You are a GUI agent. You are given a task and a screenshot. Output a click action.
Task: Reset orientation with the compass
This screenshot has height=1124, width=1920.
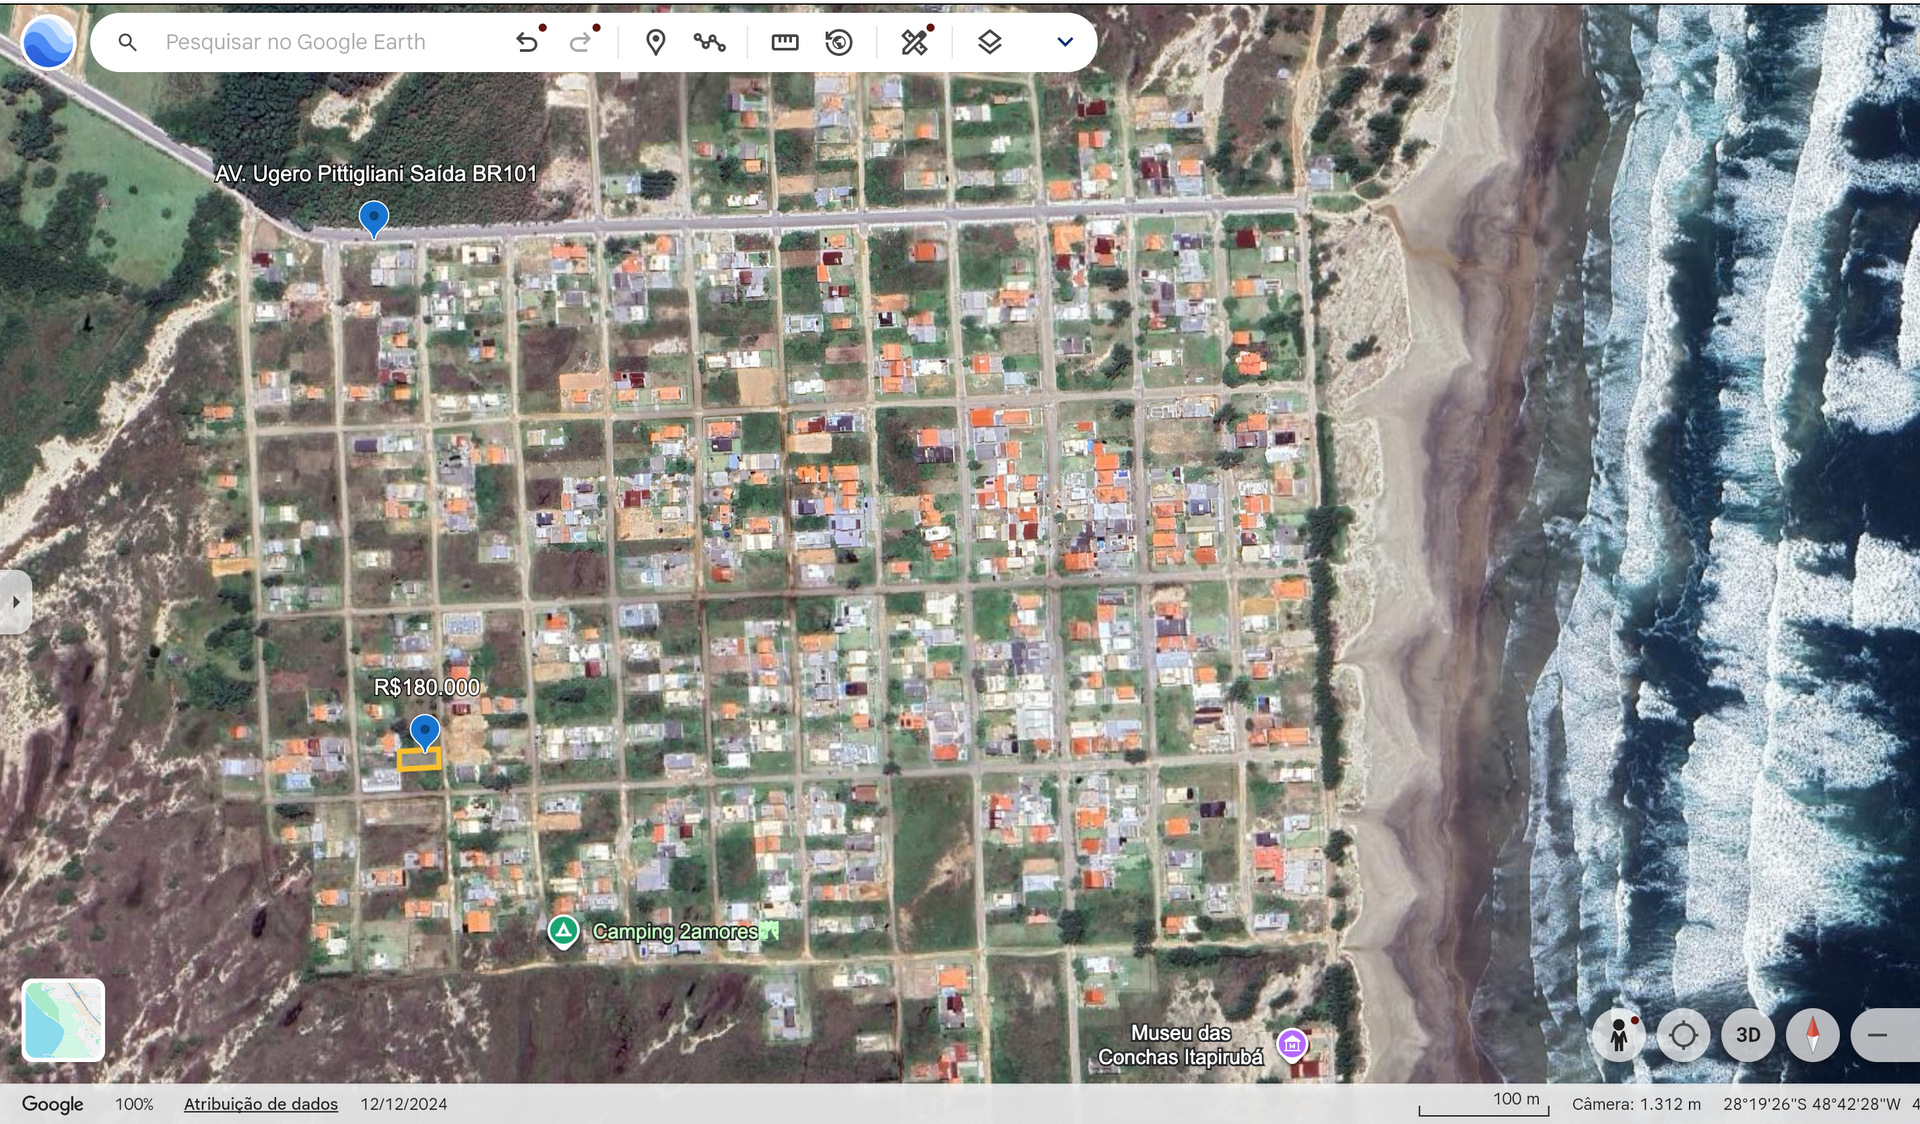tap(1812, 1035)
